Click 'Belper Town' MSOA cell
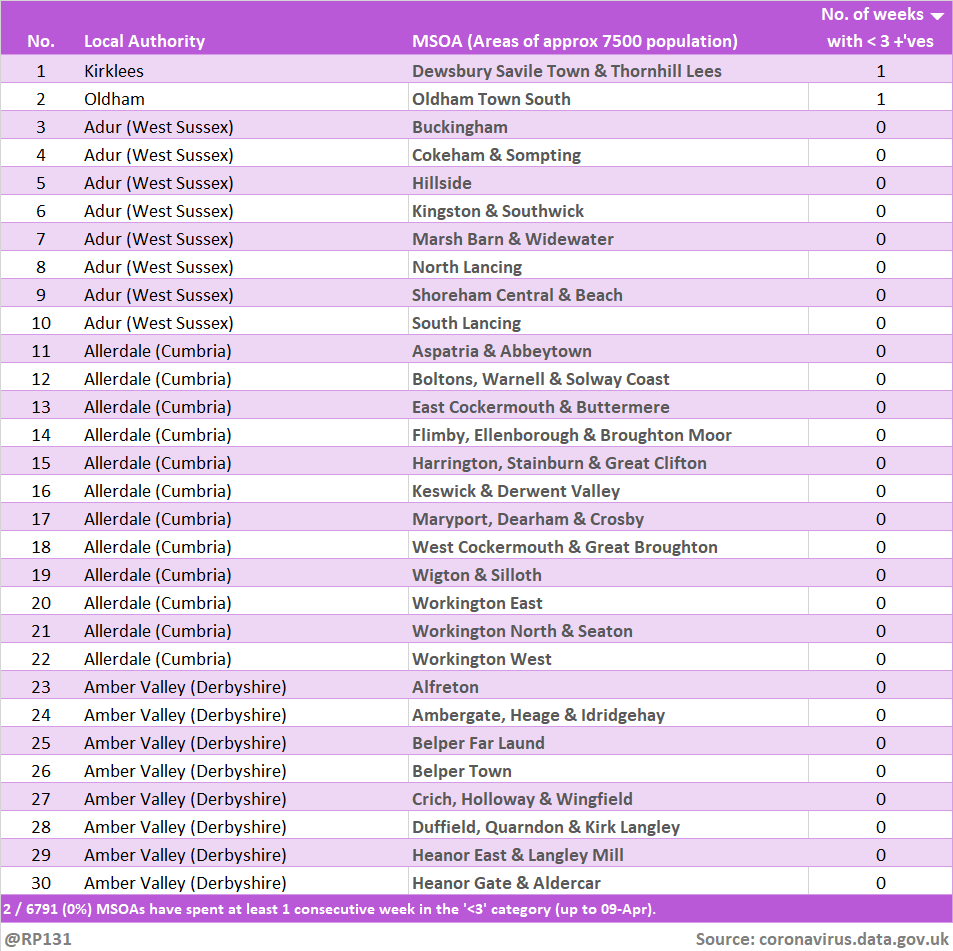953x951 pixels. pyautogui.click(x=462, y=771)
